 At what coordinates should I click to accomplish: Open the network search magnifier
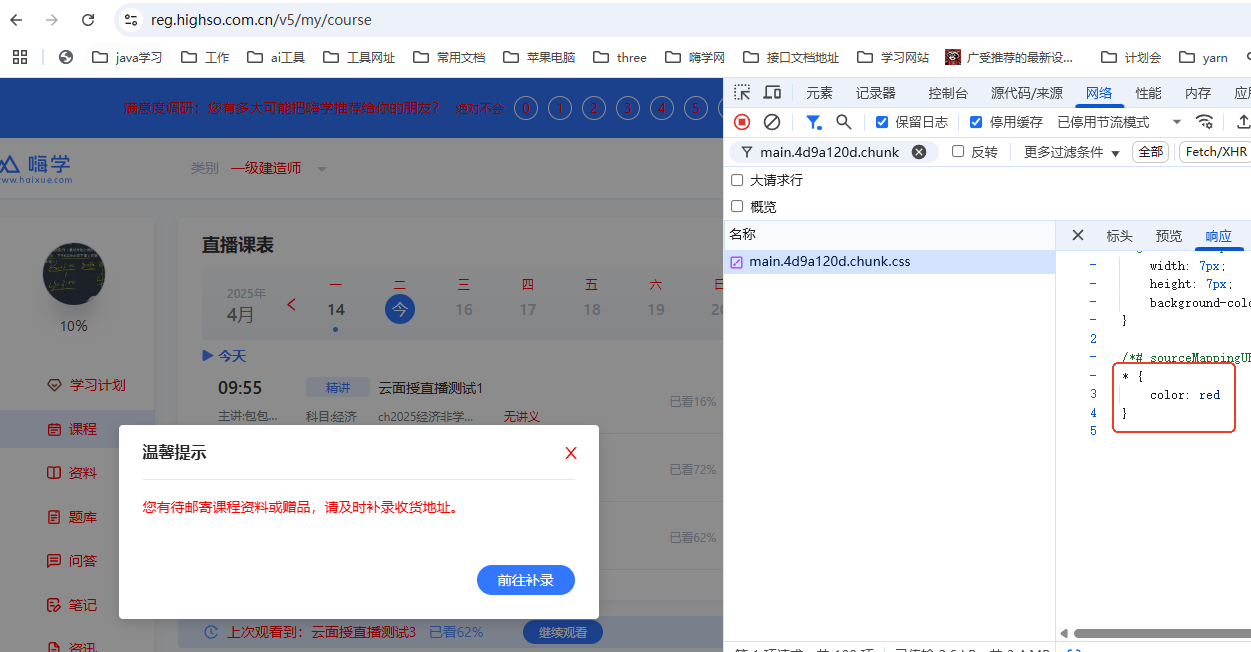click(x=844, y=122)
